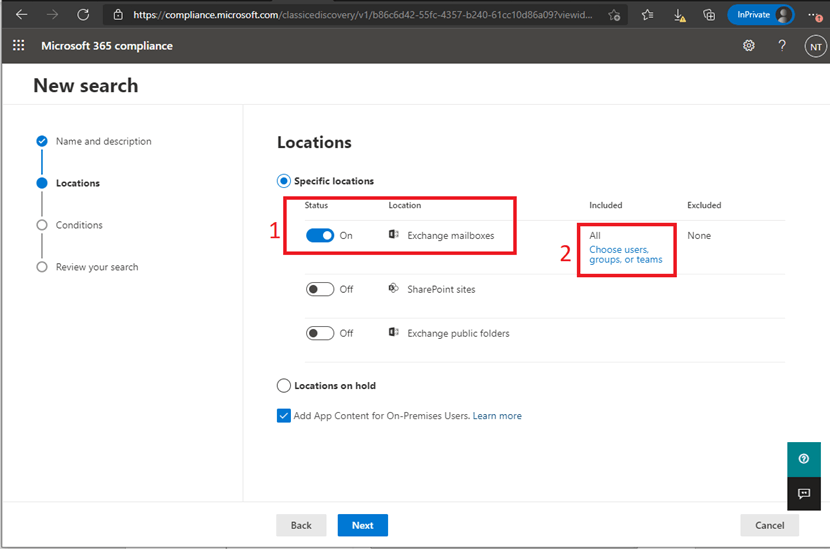Click the Exchange mailboxes icon
This screenshot has height=549, width=830.
pos(393,235)
